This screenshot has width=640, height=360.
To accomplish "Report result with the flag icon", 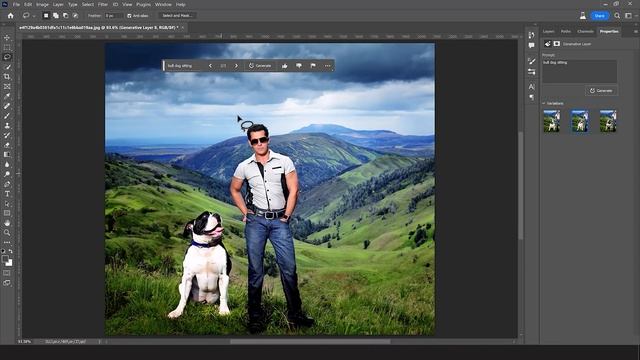I will tap(313, 66).
